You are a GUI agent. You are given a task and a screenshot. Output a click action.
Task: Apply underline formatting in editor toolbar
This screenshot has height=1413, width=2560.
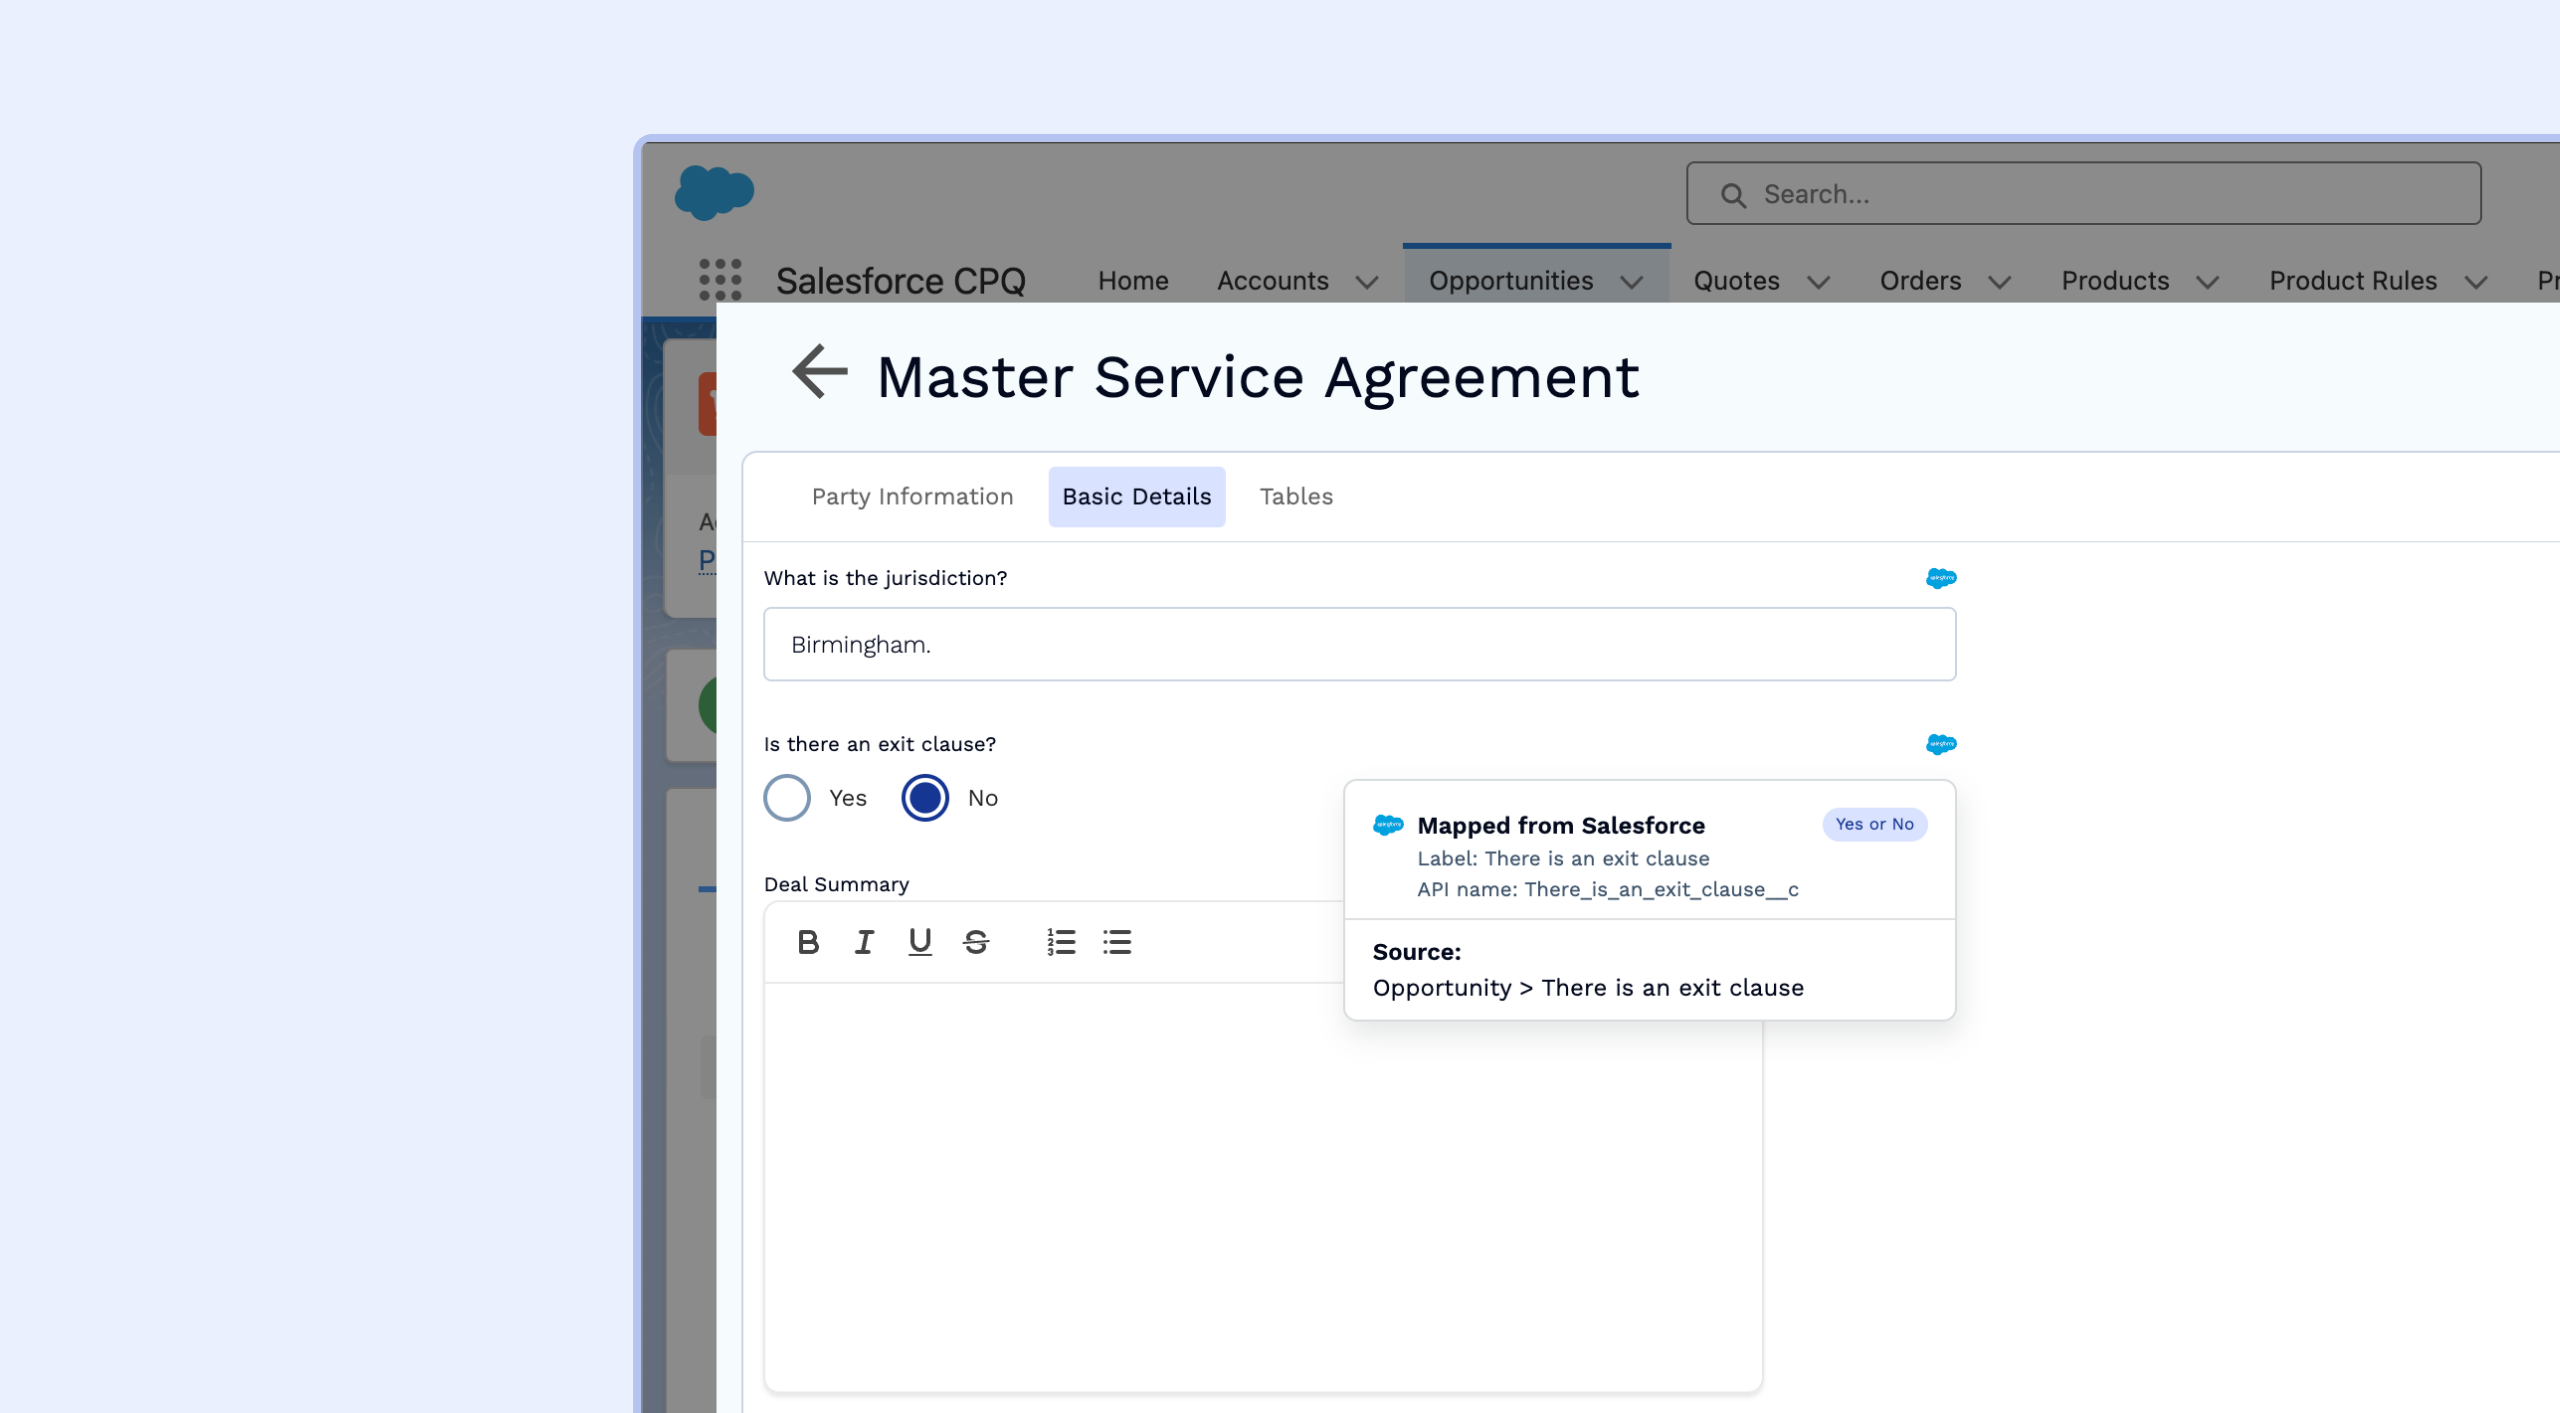[919, 942]
